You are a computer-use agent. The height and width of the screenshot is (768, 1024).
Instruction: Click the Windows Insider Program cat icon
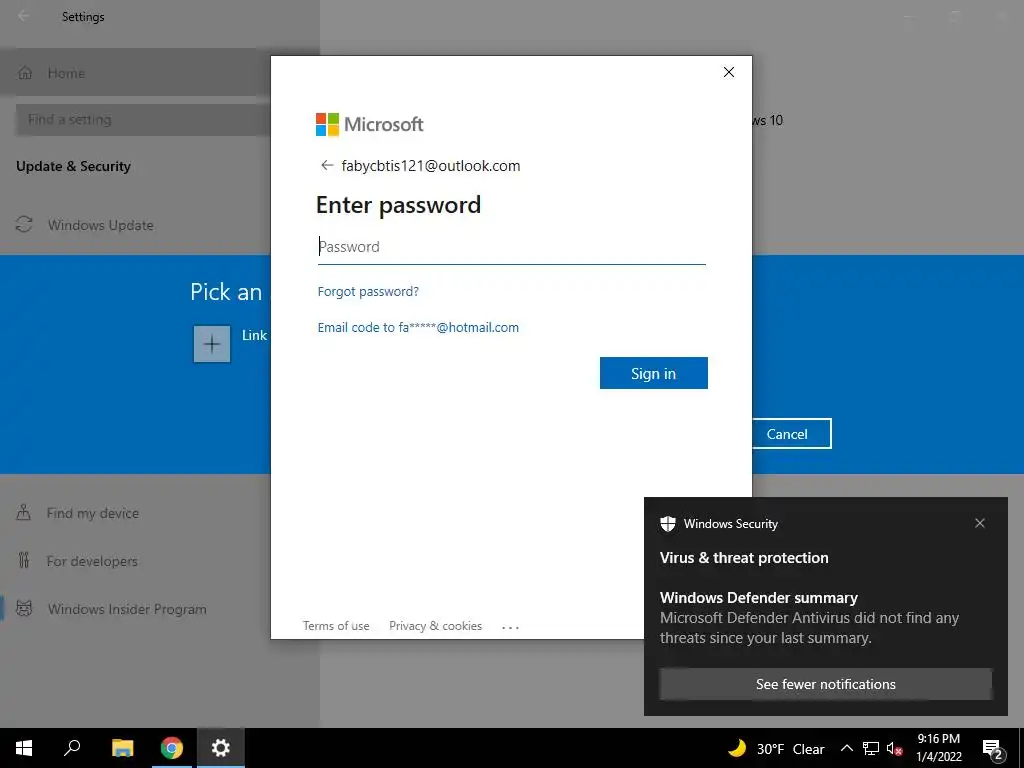[x=24, y=609]
